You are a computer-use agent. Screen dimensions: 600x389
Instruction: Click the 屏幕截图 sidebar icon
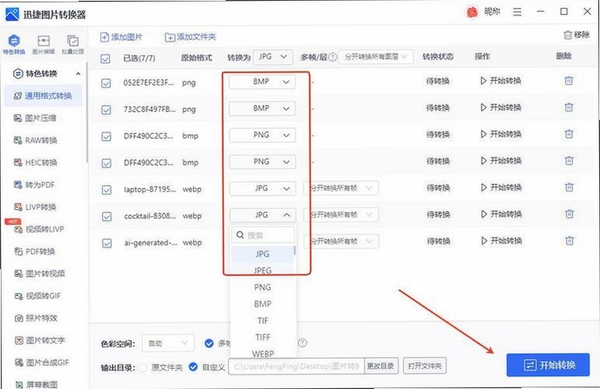click(x=18, y=384)
